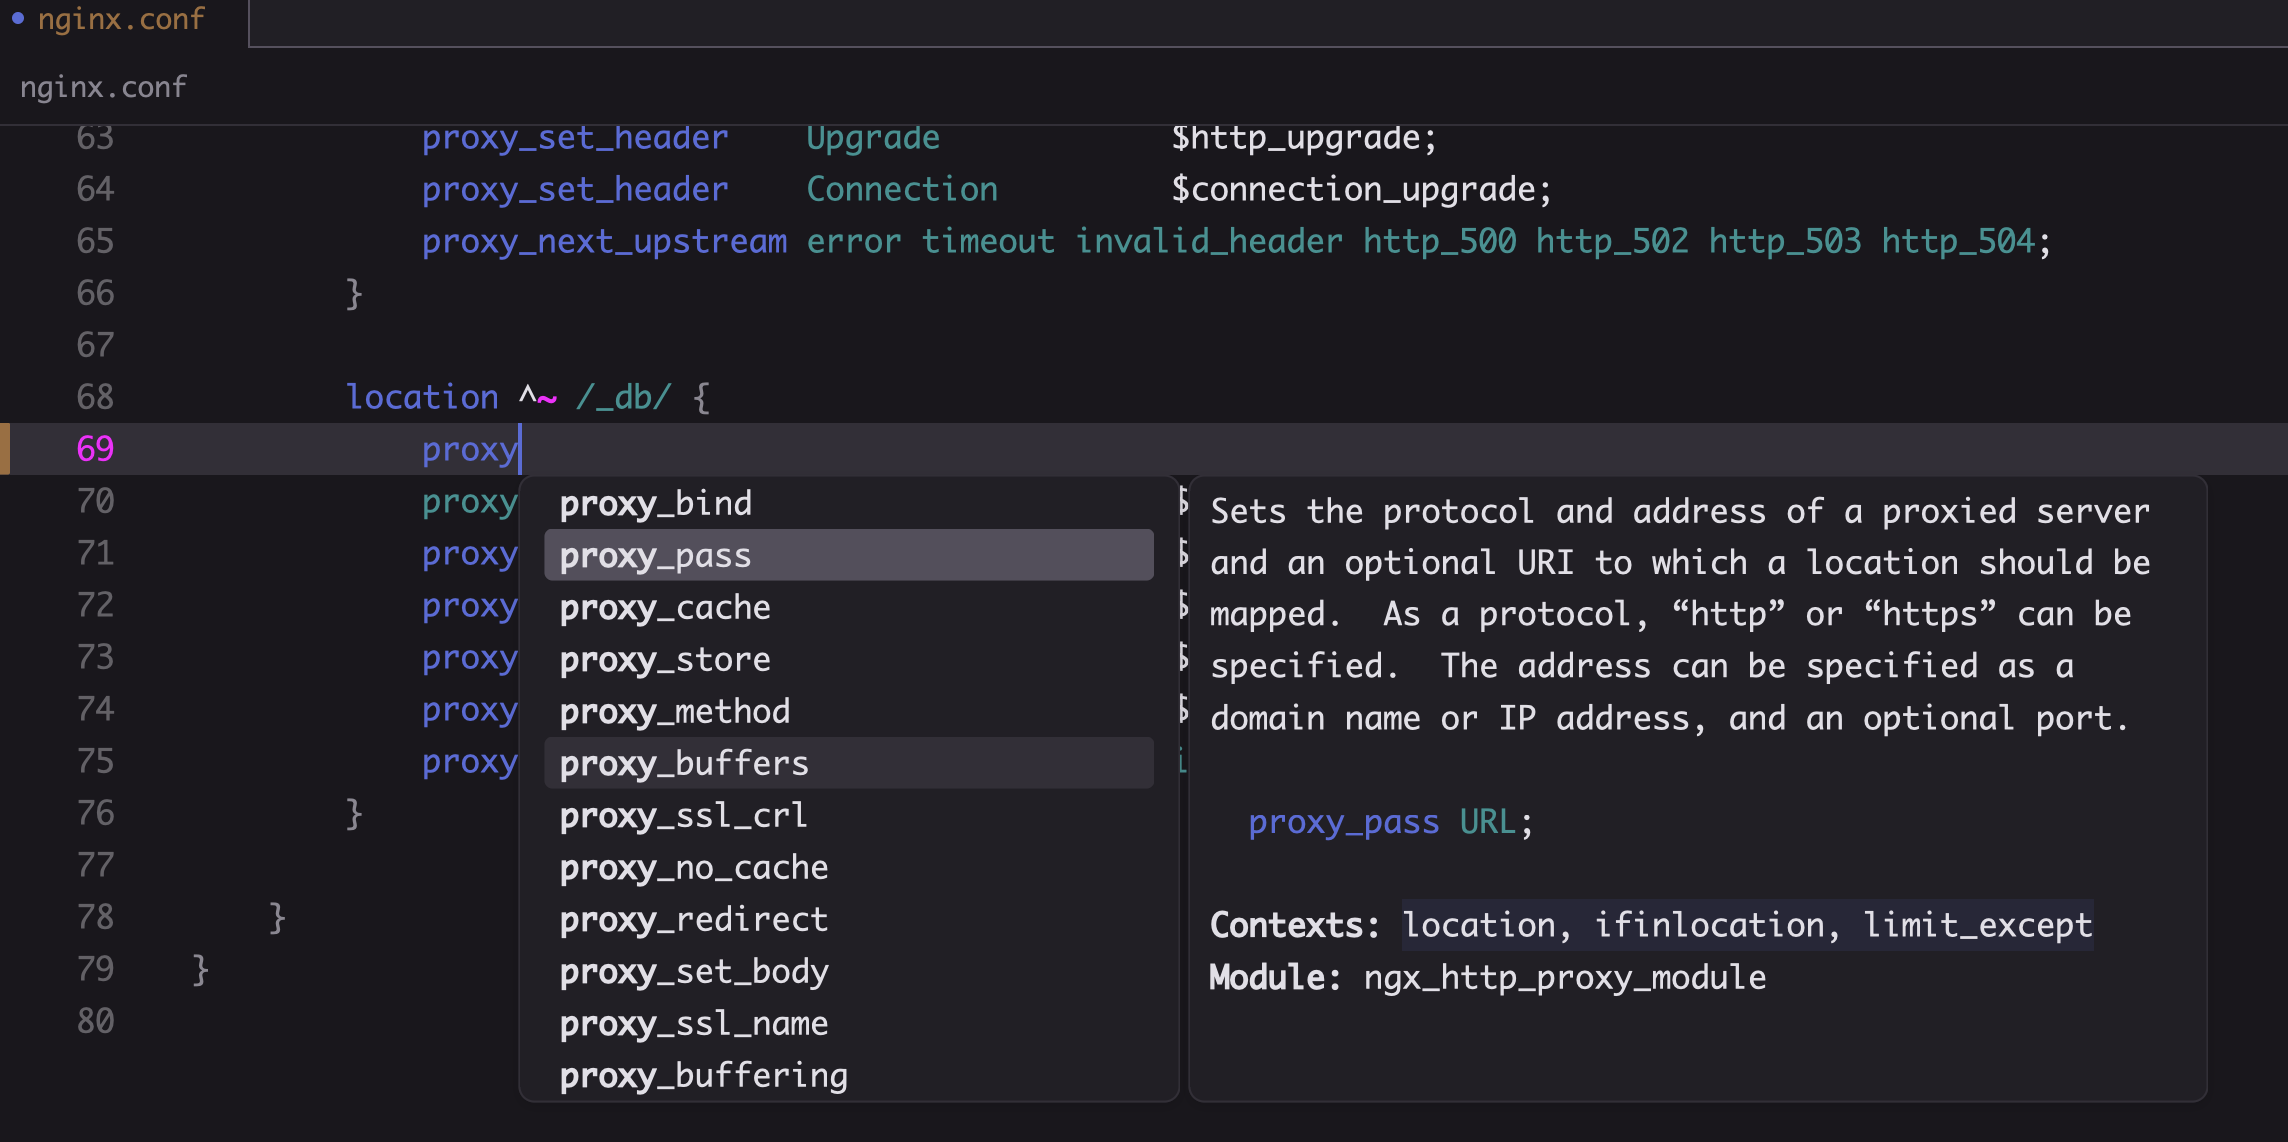Click nginx.conf in the breadcrumb bar
Image resolution: width=2288 pixels, height=1142 pixels.
point(103,87)
